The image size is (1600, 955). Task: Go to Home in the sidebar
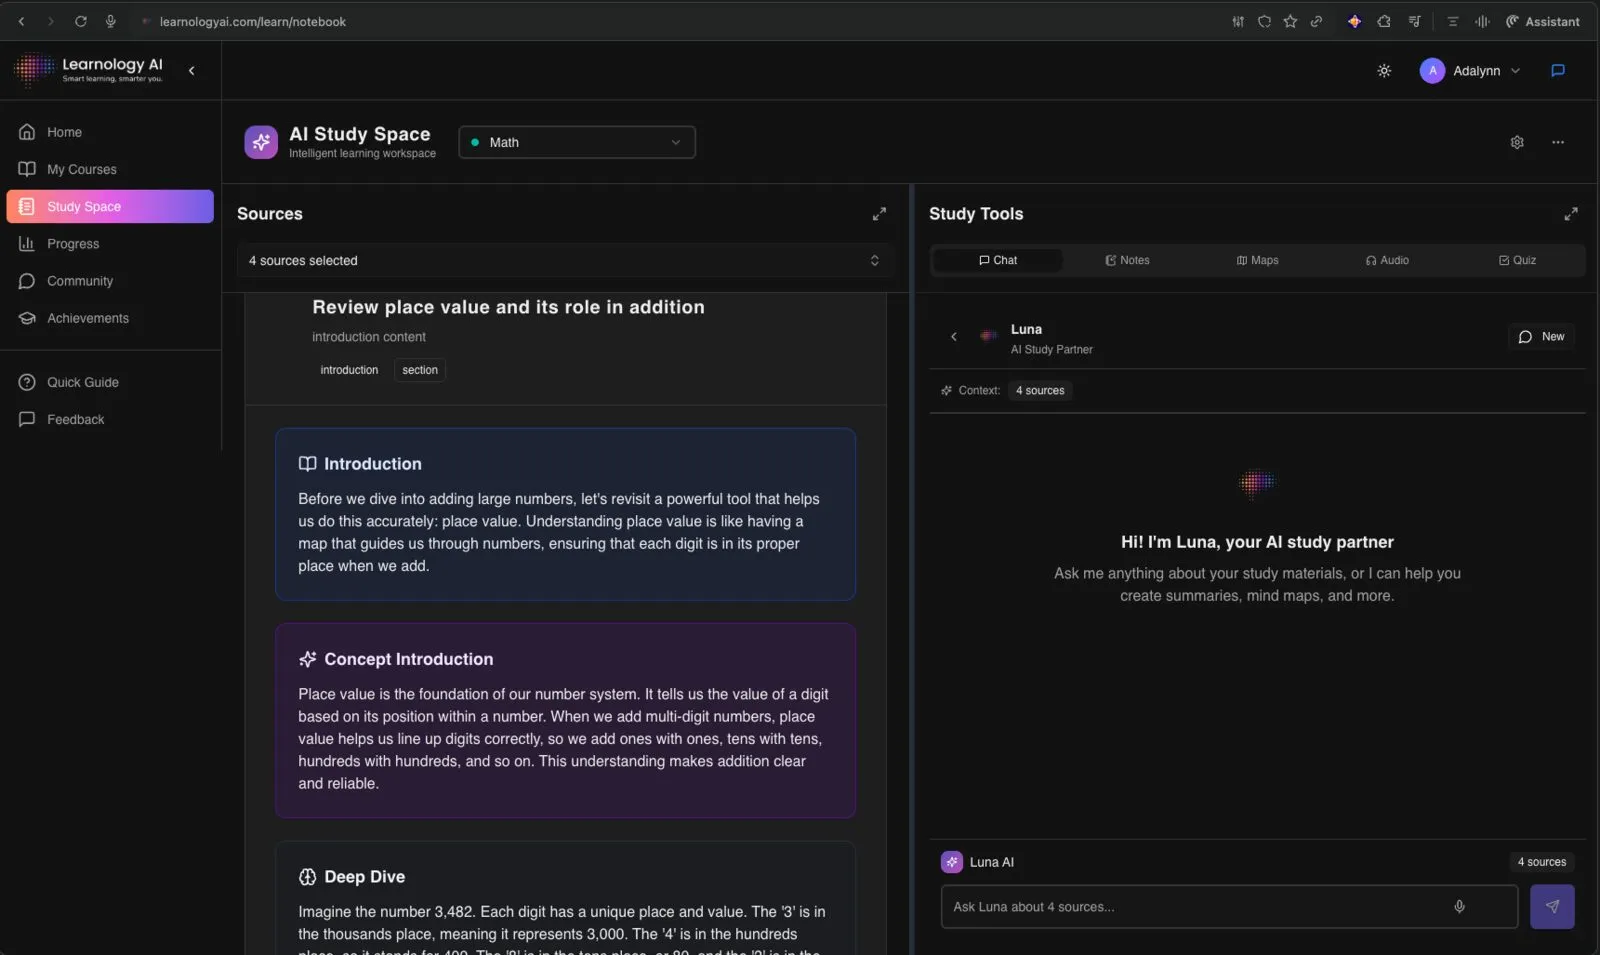(x=110, y=132)
